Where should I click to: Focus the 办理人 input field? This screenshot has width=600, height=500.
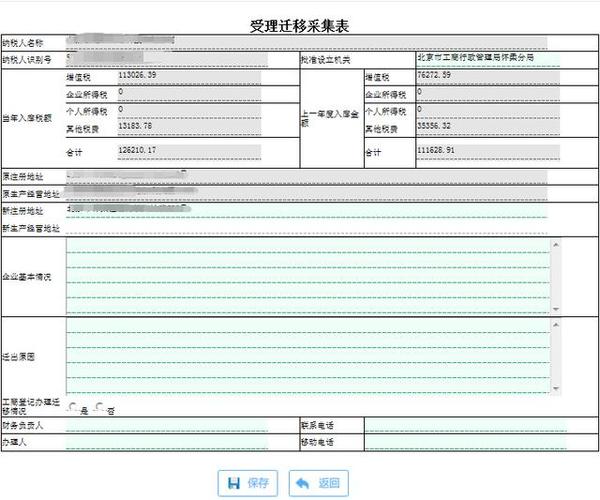pyautogui.click(x=166, y=442)
